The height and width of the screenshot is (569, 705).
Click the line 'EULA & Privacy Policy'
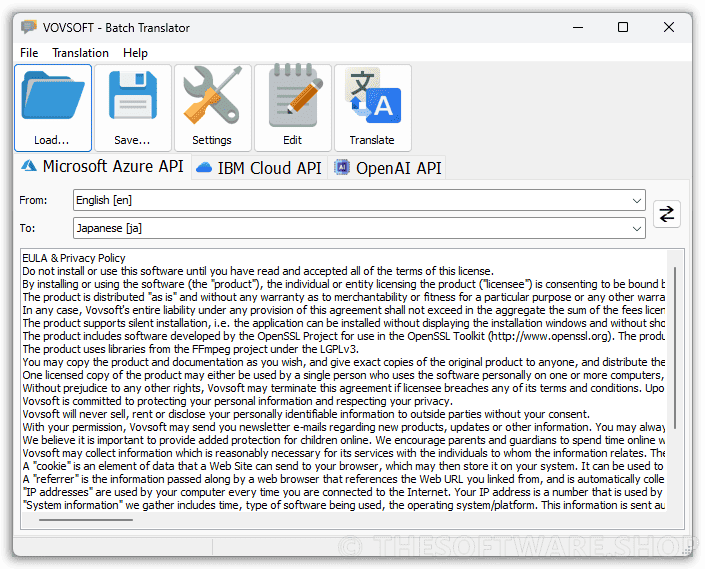pyautogui.click(x=74, y=258)
